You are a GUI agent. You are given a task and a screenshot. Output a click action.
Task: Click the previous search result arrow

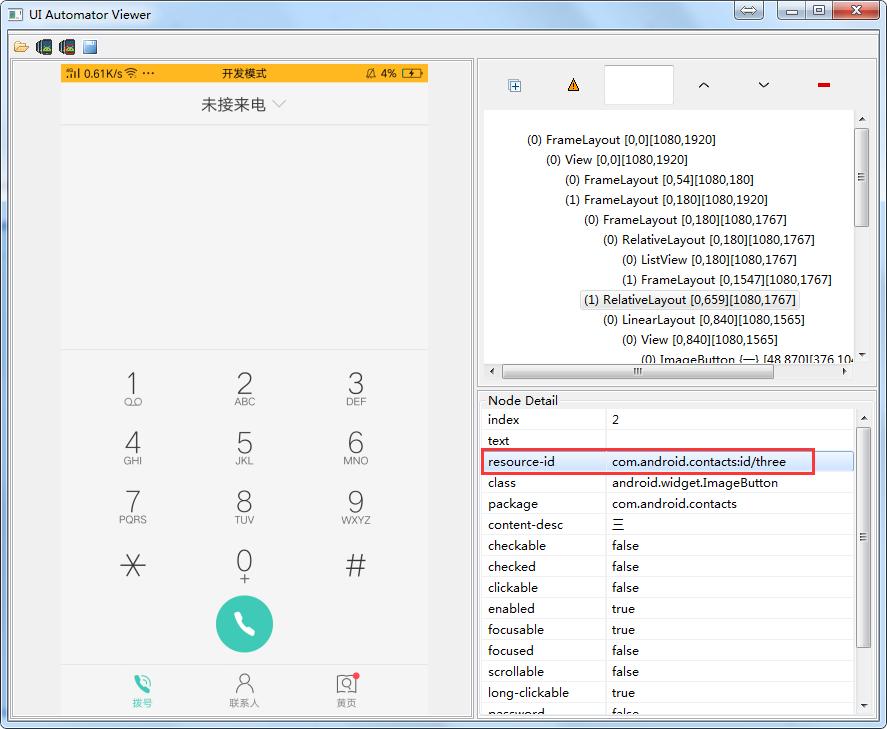(x=704, y=85)
